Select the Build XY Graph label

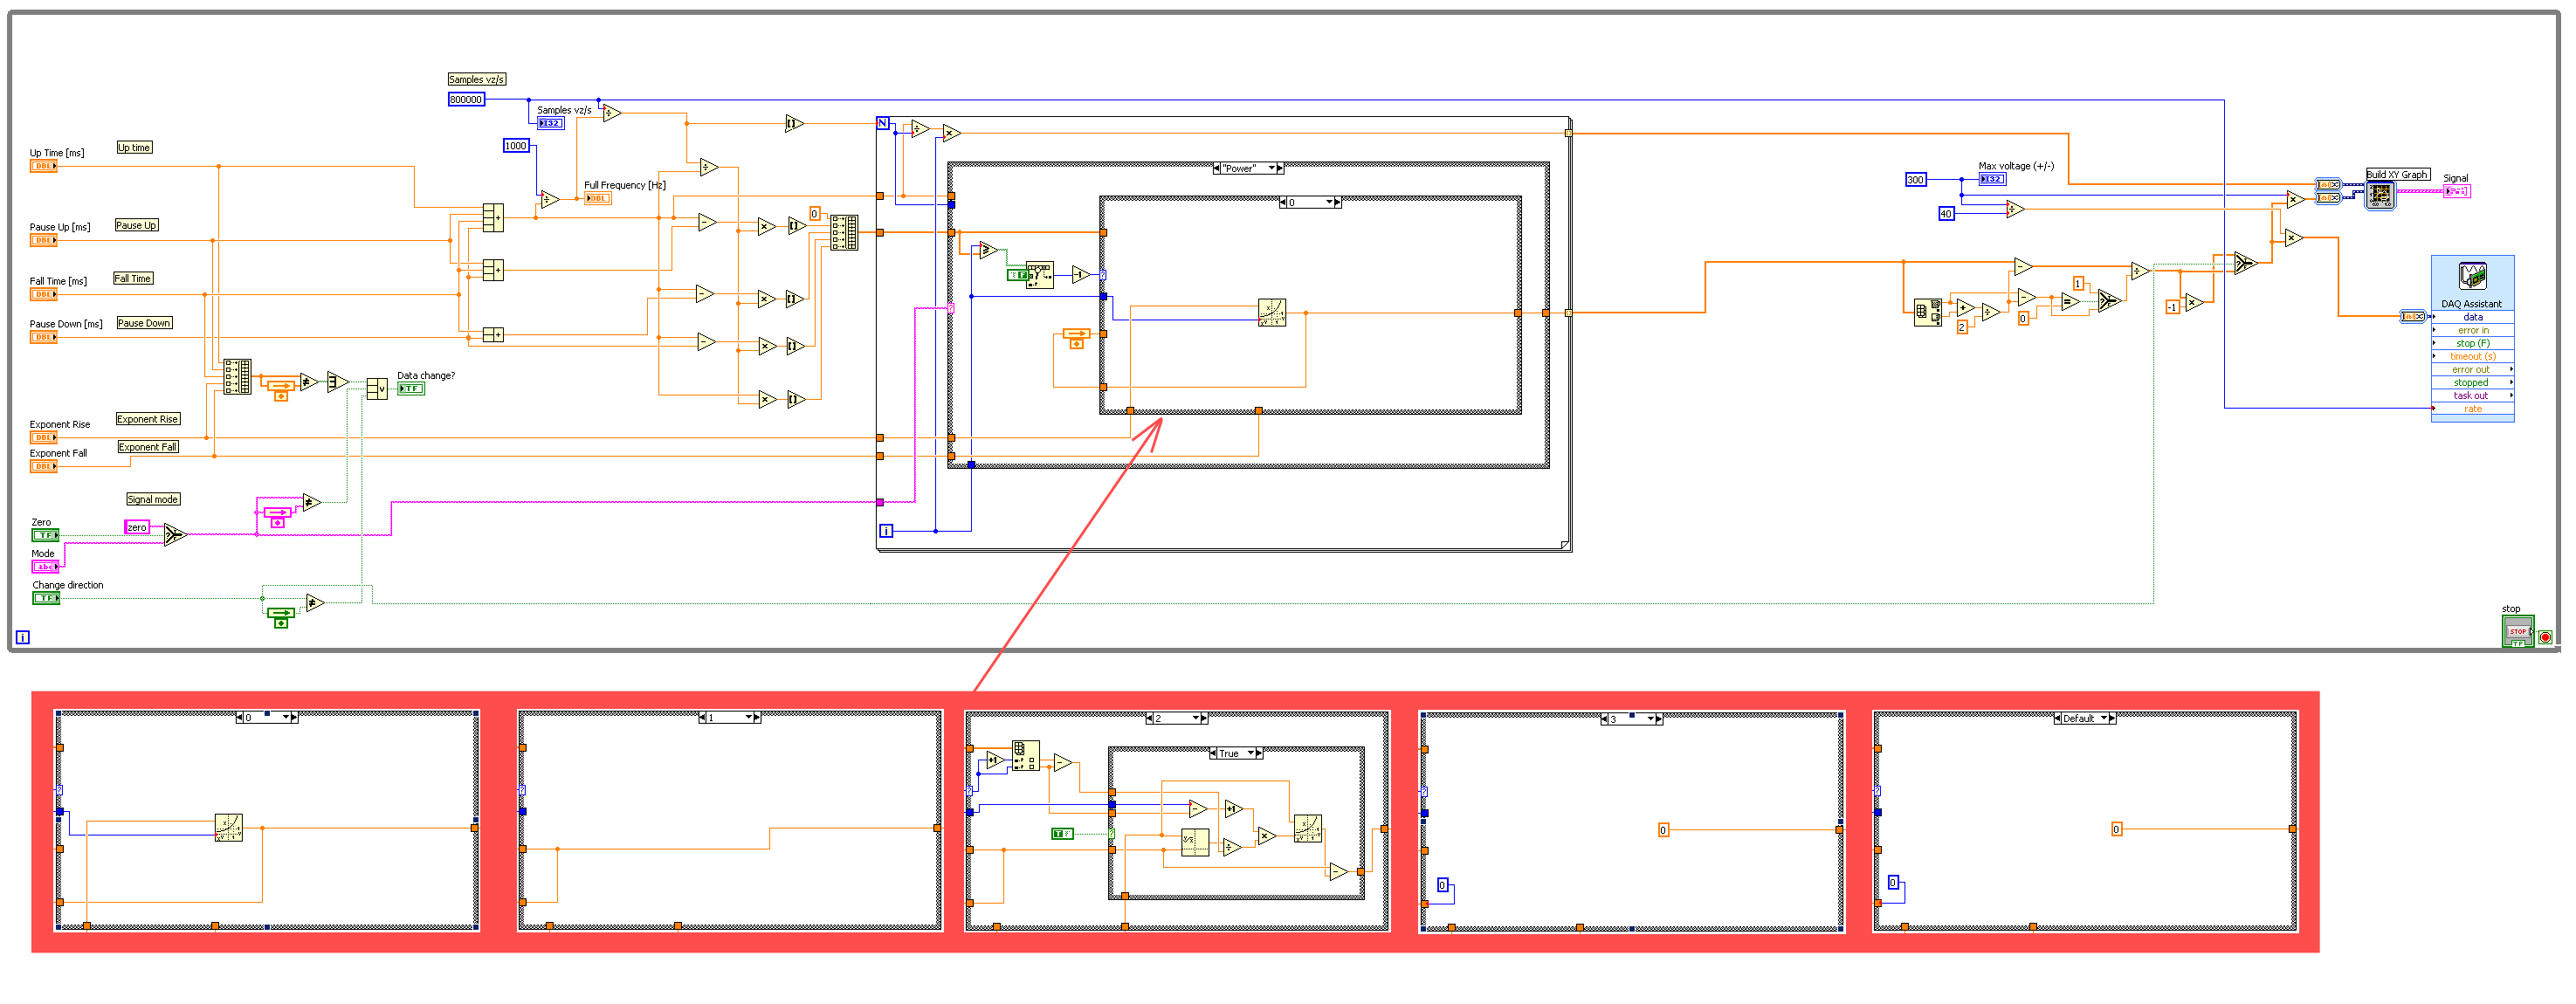[2397, 174]
